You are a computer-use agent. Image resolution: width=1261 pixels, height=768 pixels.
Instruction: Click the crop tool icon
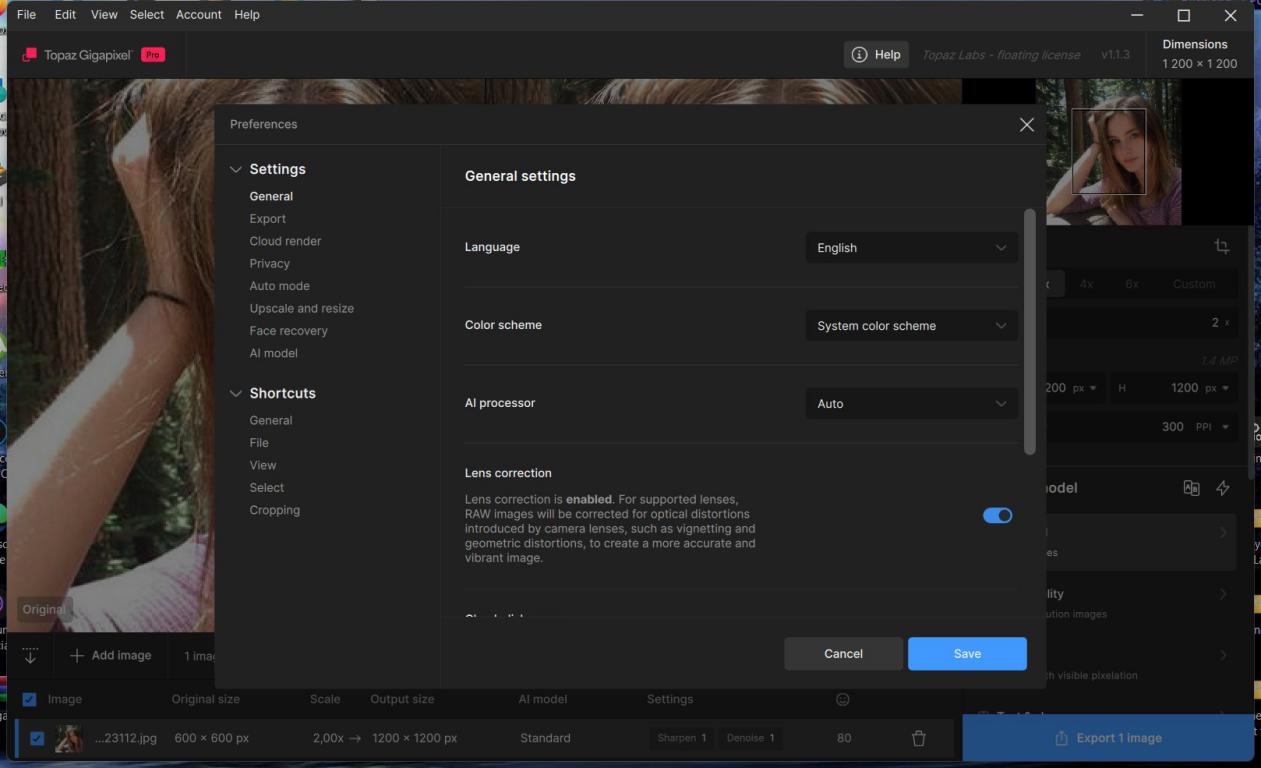1221,246
